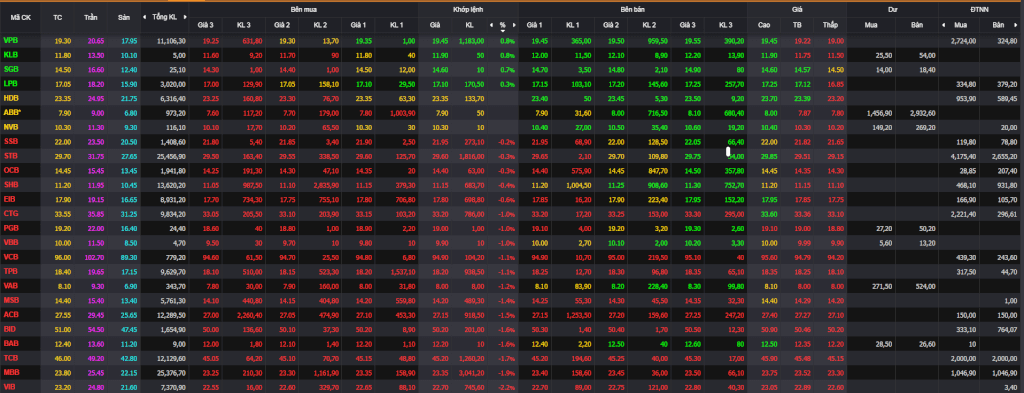Sort by the Trần column header
1024x393 pixels.
[91, 17]
